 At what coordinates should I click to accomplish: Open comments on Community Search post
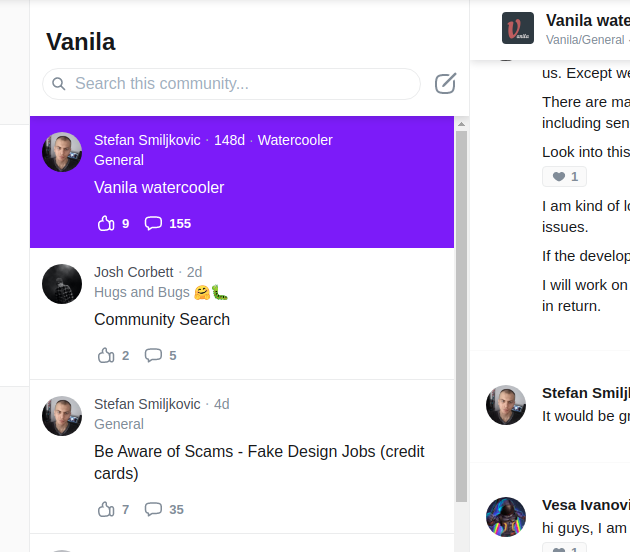point(154,355)
